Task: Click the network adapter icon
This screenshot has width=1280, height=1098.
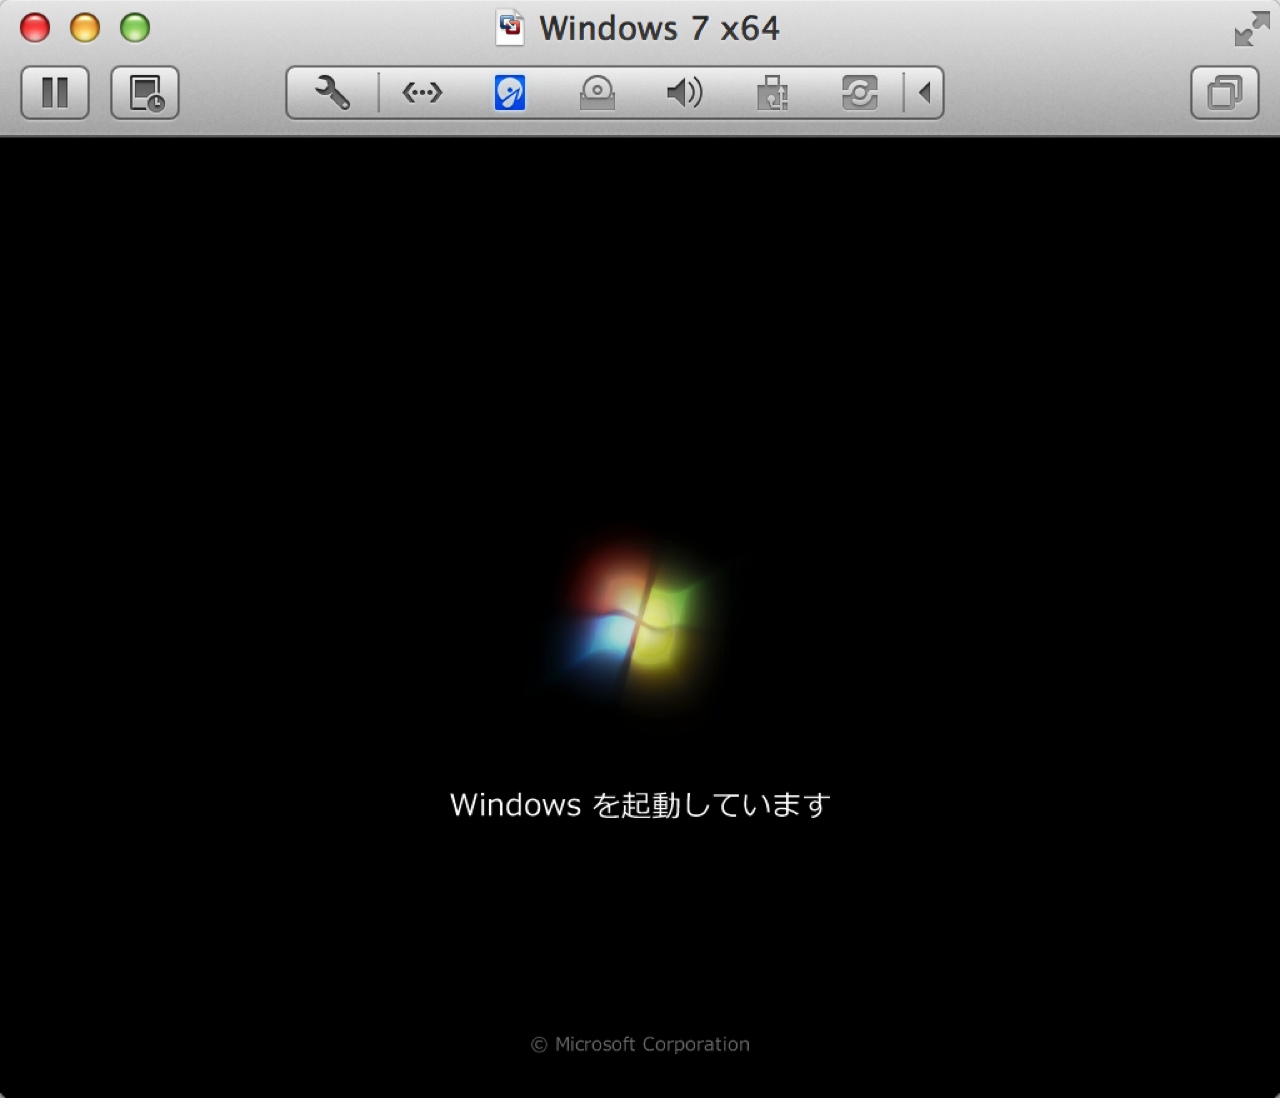Action: 422,93
